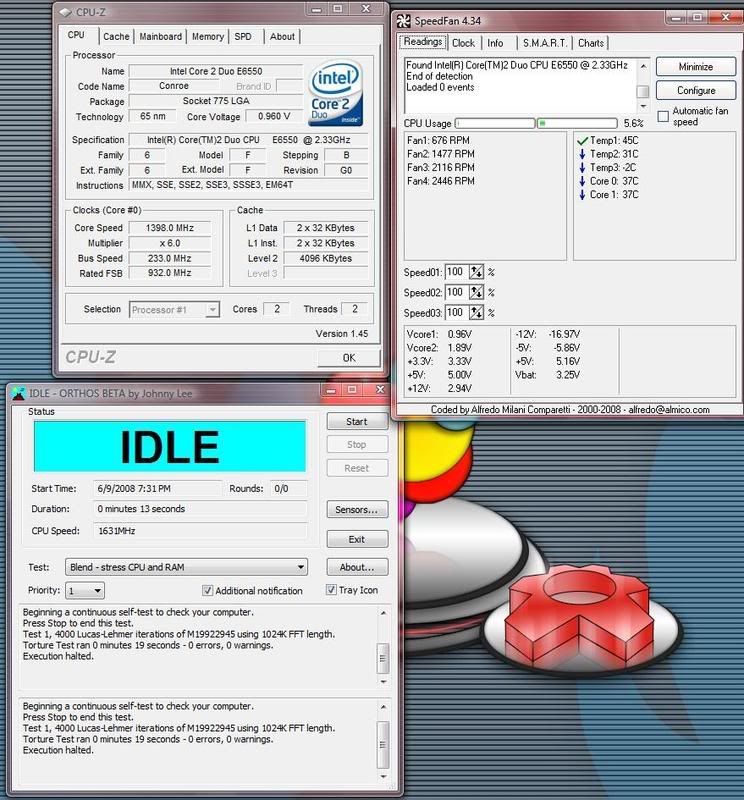This screenshot has width=744, height=800.
Task: Click the Exit button in ORTHOS
Action: coord(357,539)
